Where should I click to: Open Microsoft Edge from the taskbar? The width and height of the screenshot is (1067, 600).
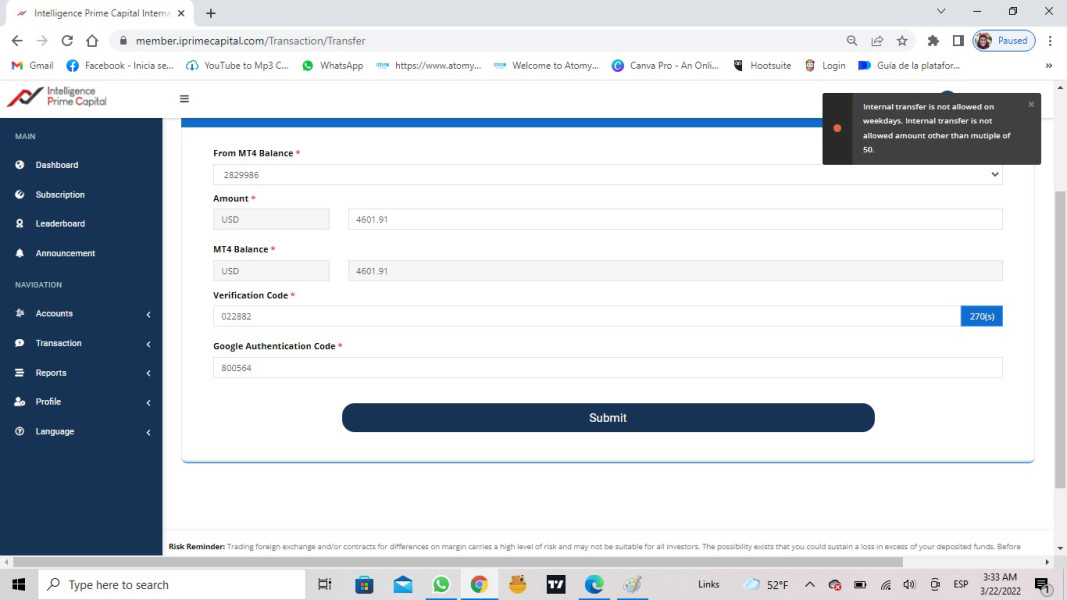coord(594,584)
